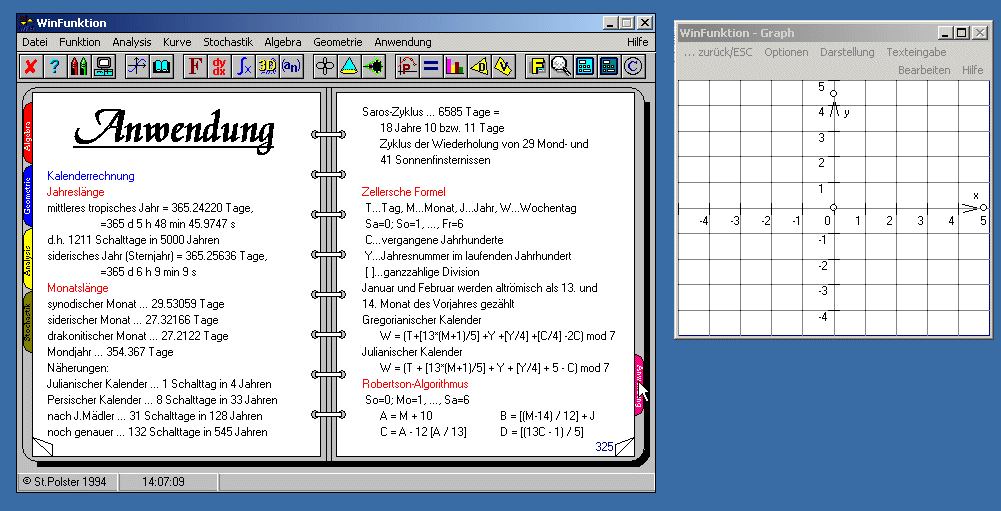Screen dimensions: 1001x511
Task: Click the y-axis end handle circle
Action: point(833,94)
